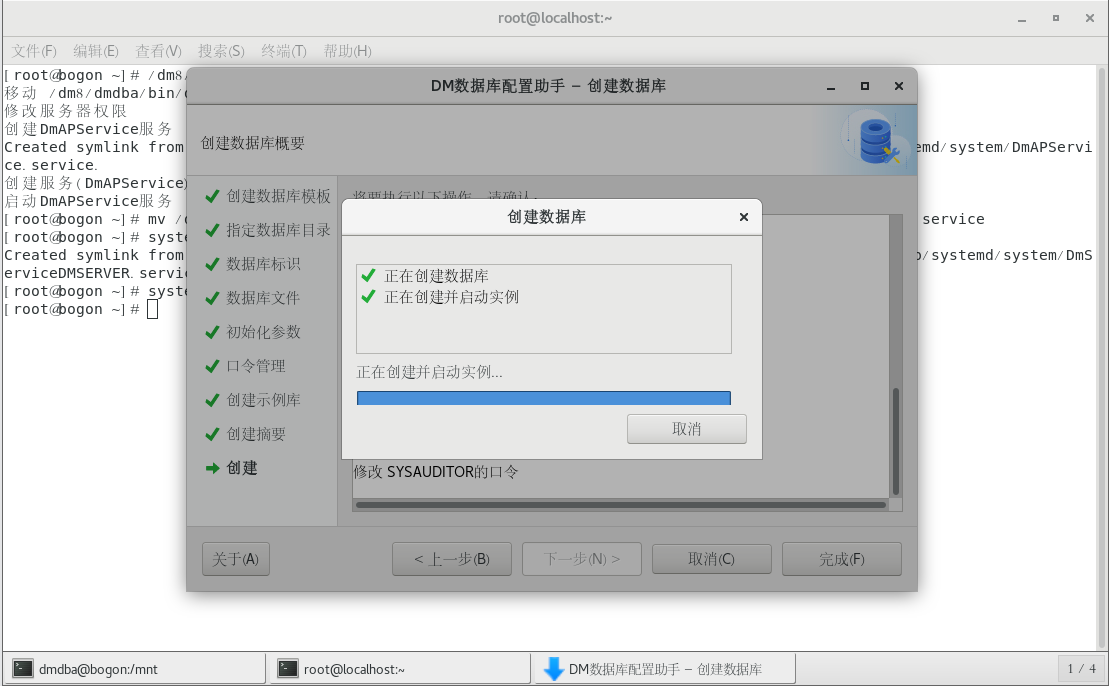Viewport: 1109px width, 686px height.
Task: Click the checkmark beside 创建数据库模板
Action: [212, 196]
